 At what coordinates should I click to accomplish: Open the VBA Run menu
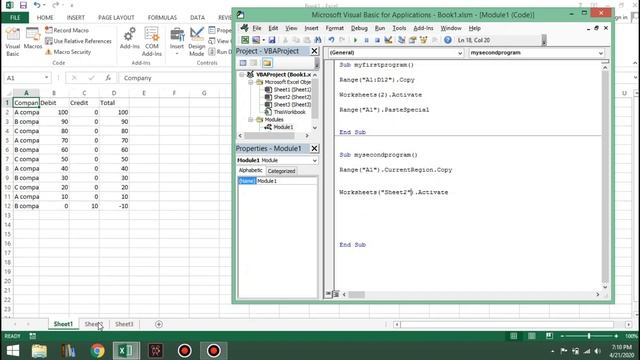click(380, 28)
